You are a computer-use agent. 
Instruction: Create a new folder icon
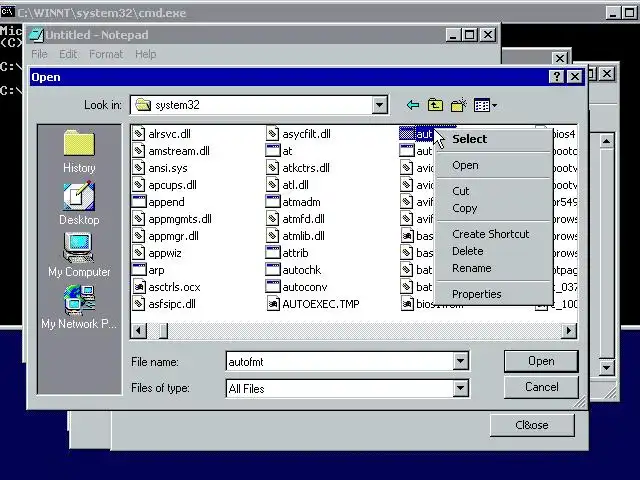click(459, 105)
